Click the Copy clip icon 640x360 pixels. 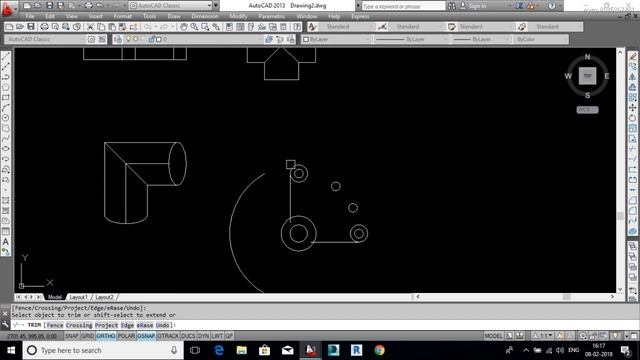click(101, 27)
